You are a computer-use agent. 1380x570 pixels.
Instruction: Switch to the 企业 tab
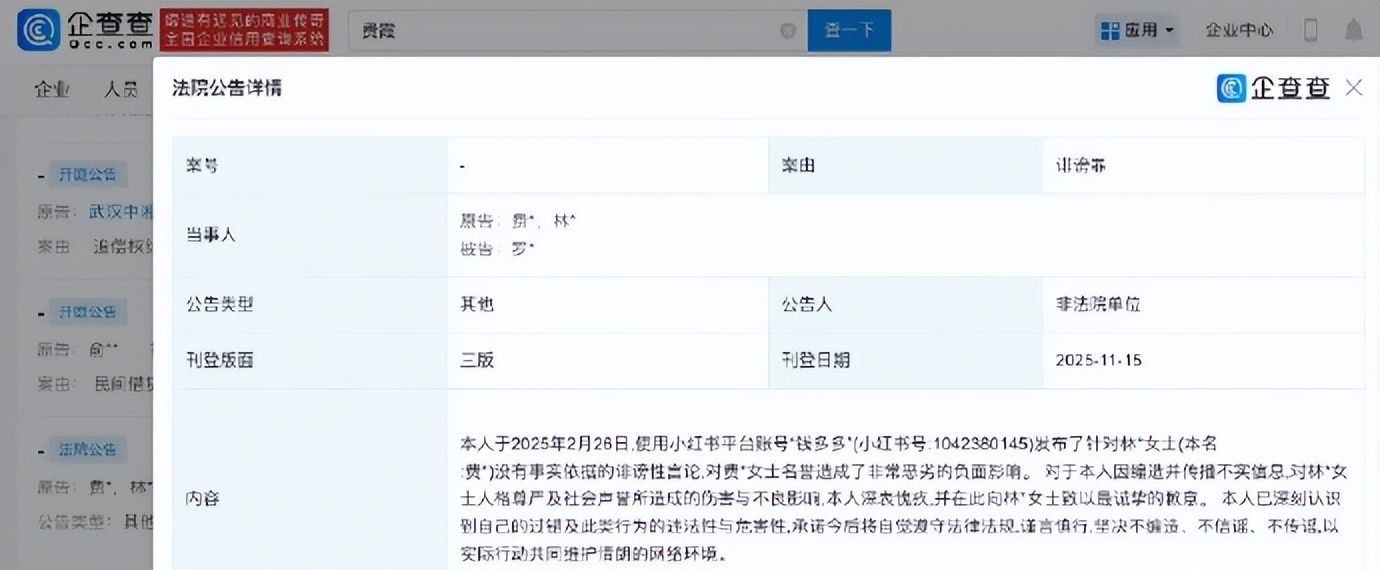point(52,89)
